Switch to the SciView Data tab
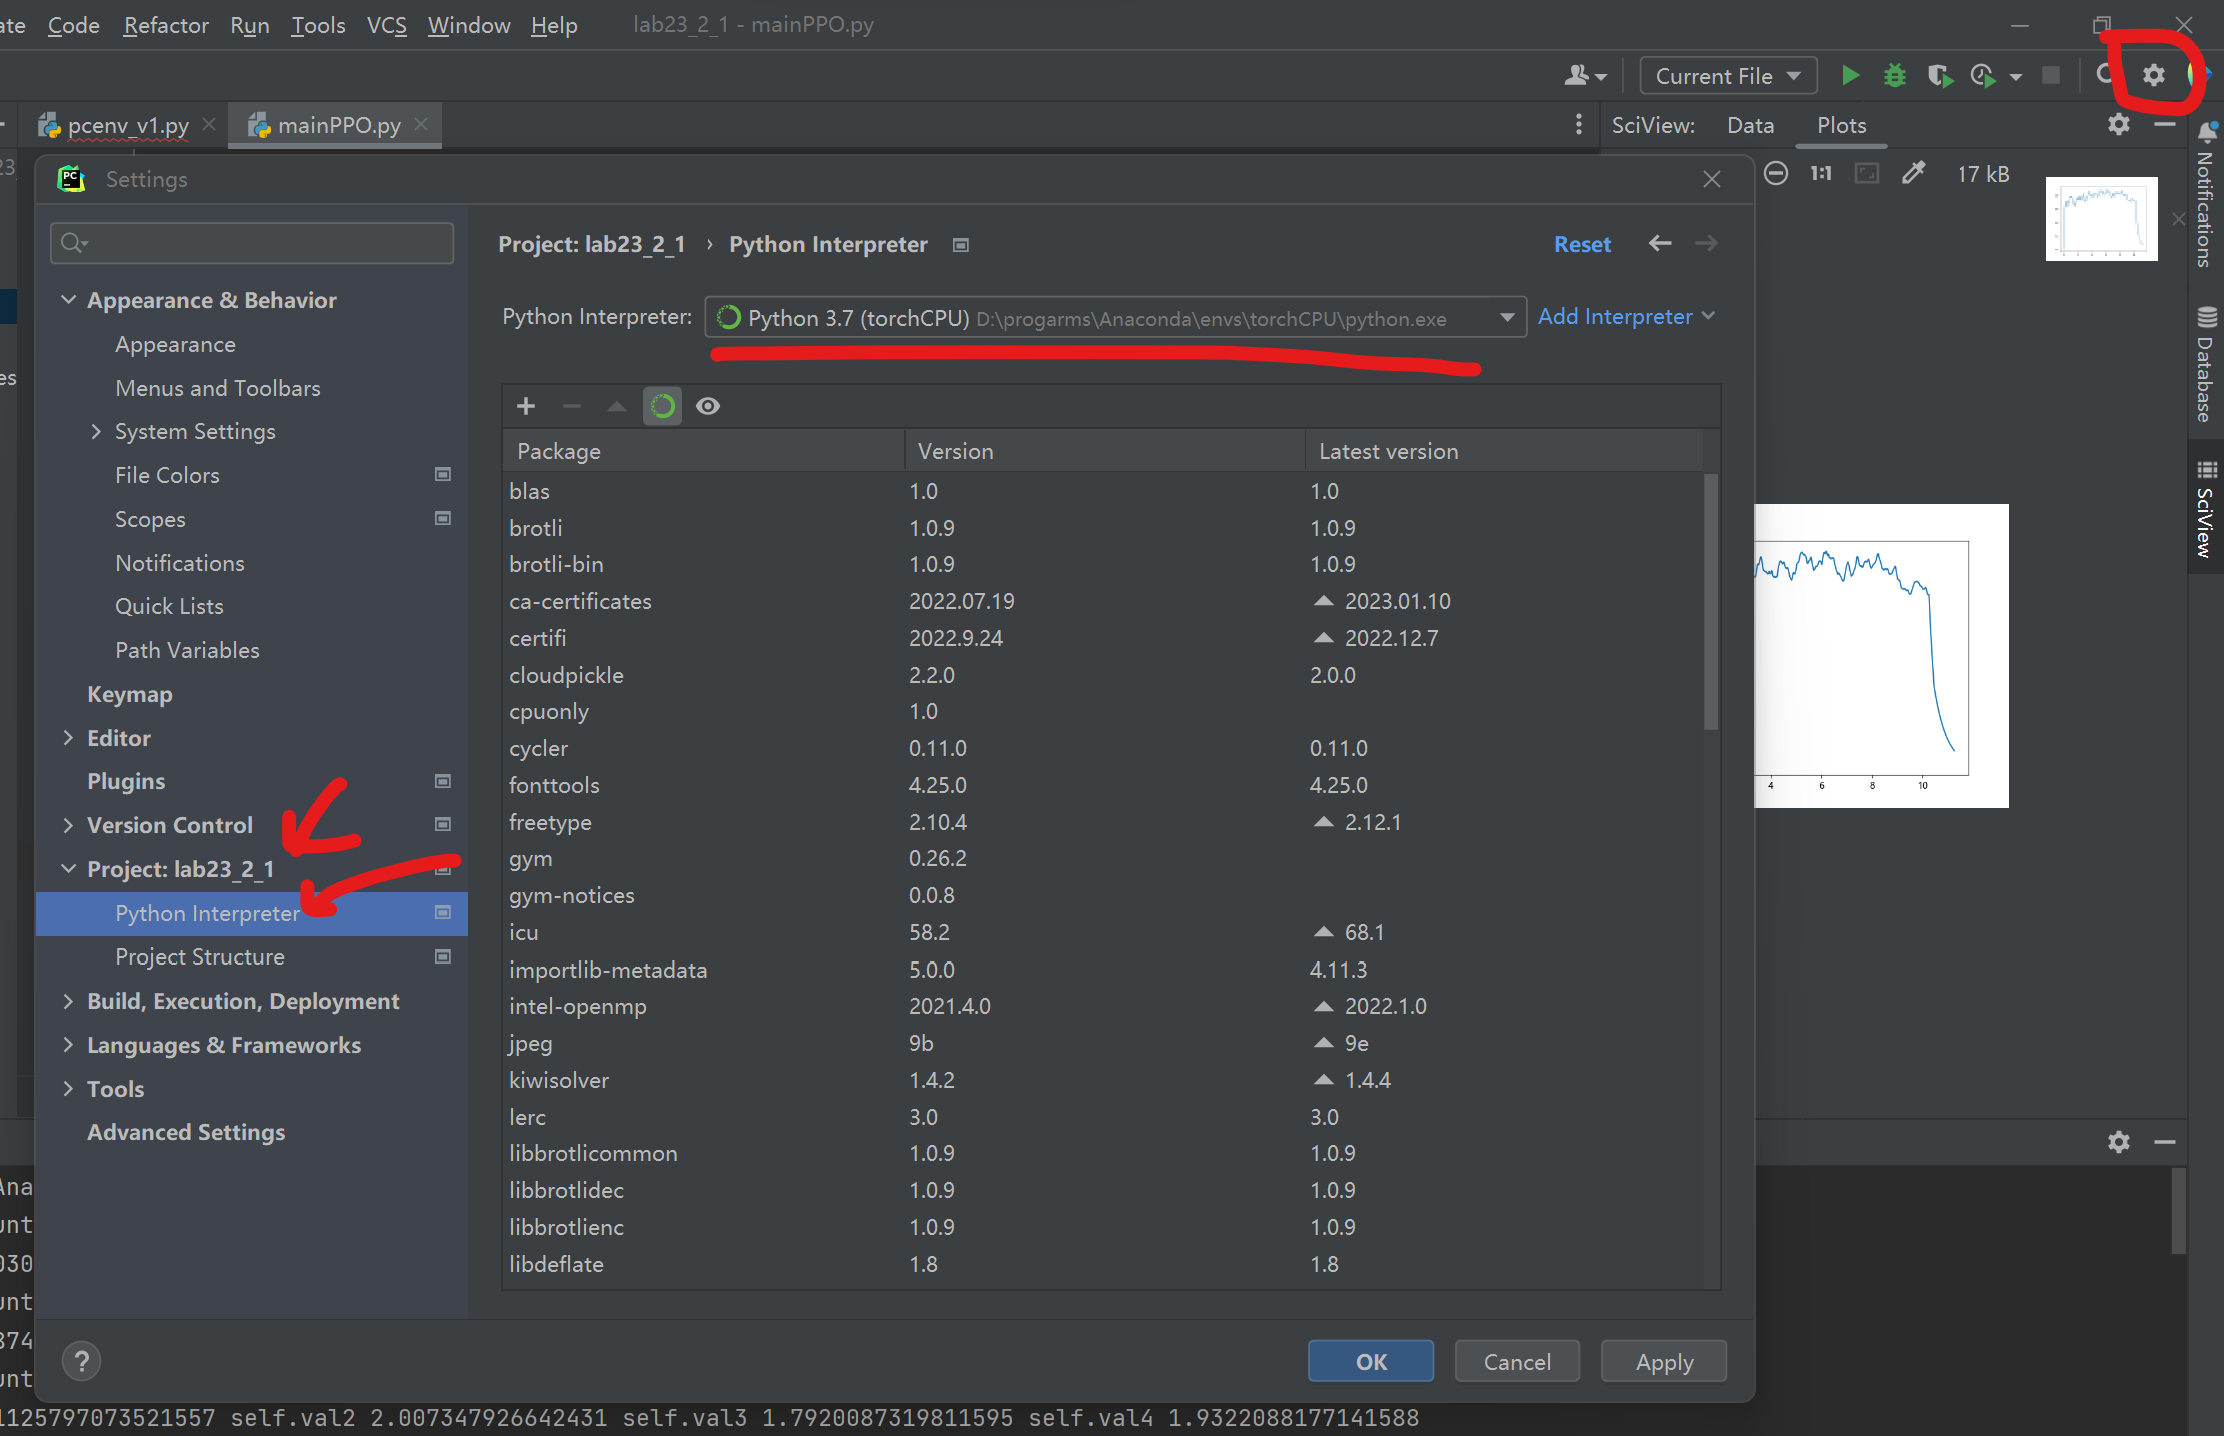 point(1750,125)
